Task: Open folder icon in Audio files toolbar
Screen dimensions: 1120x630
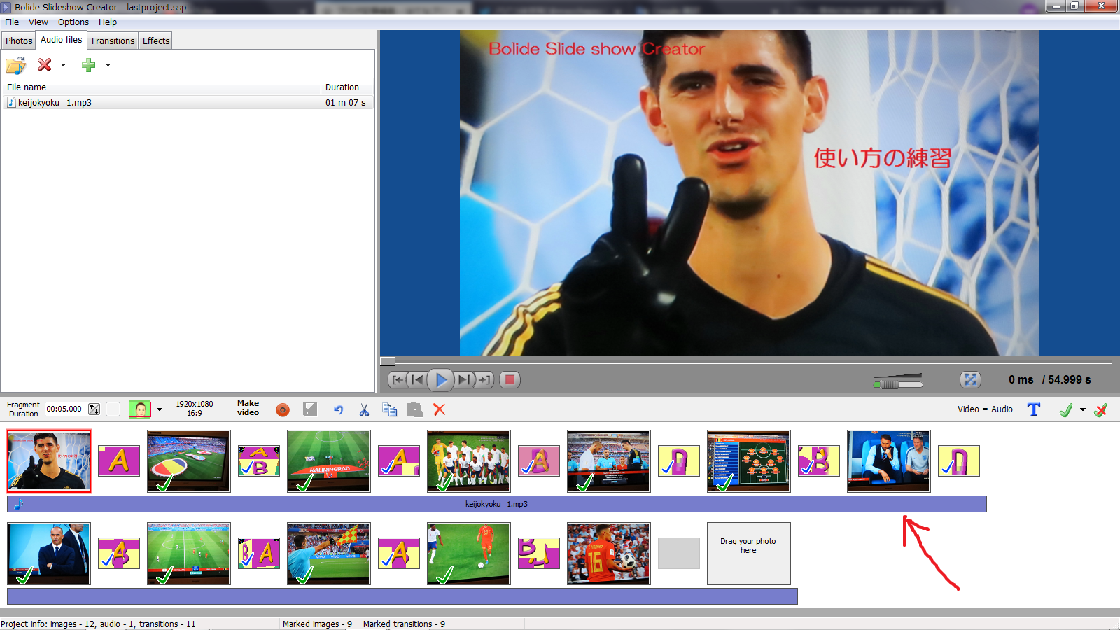Action: click(16, 65)
